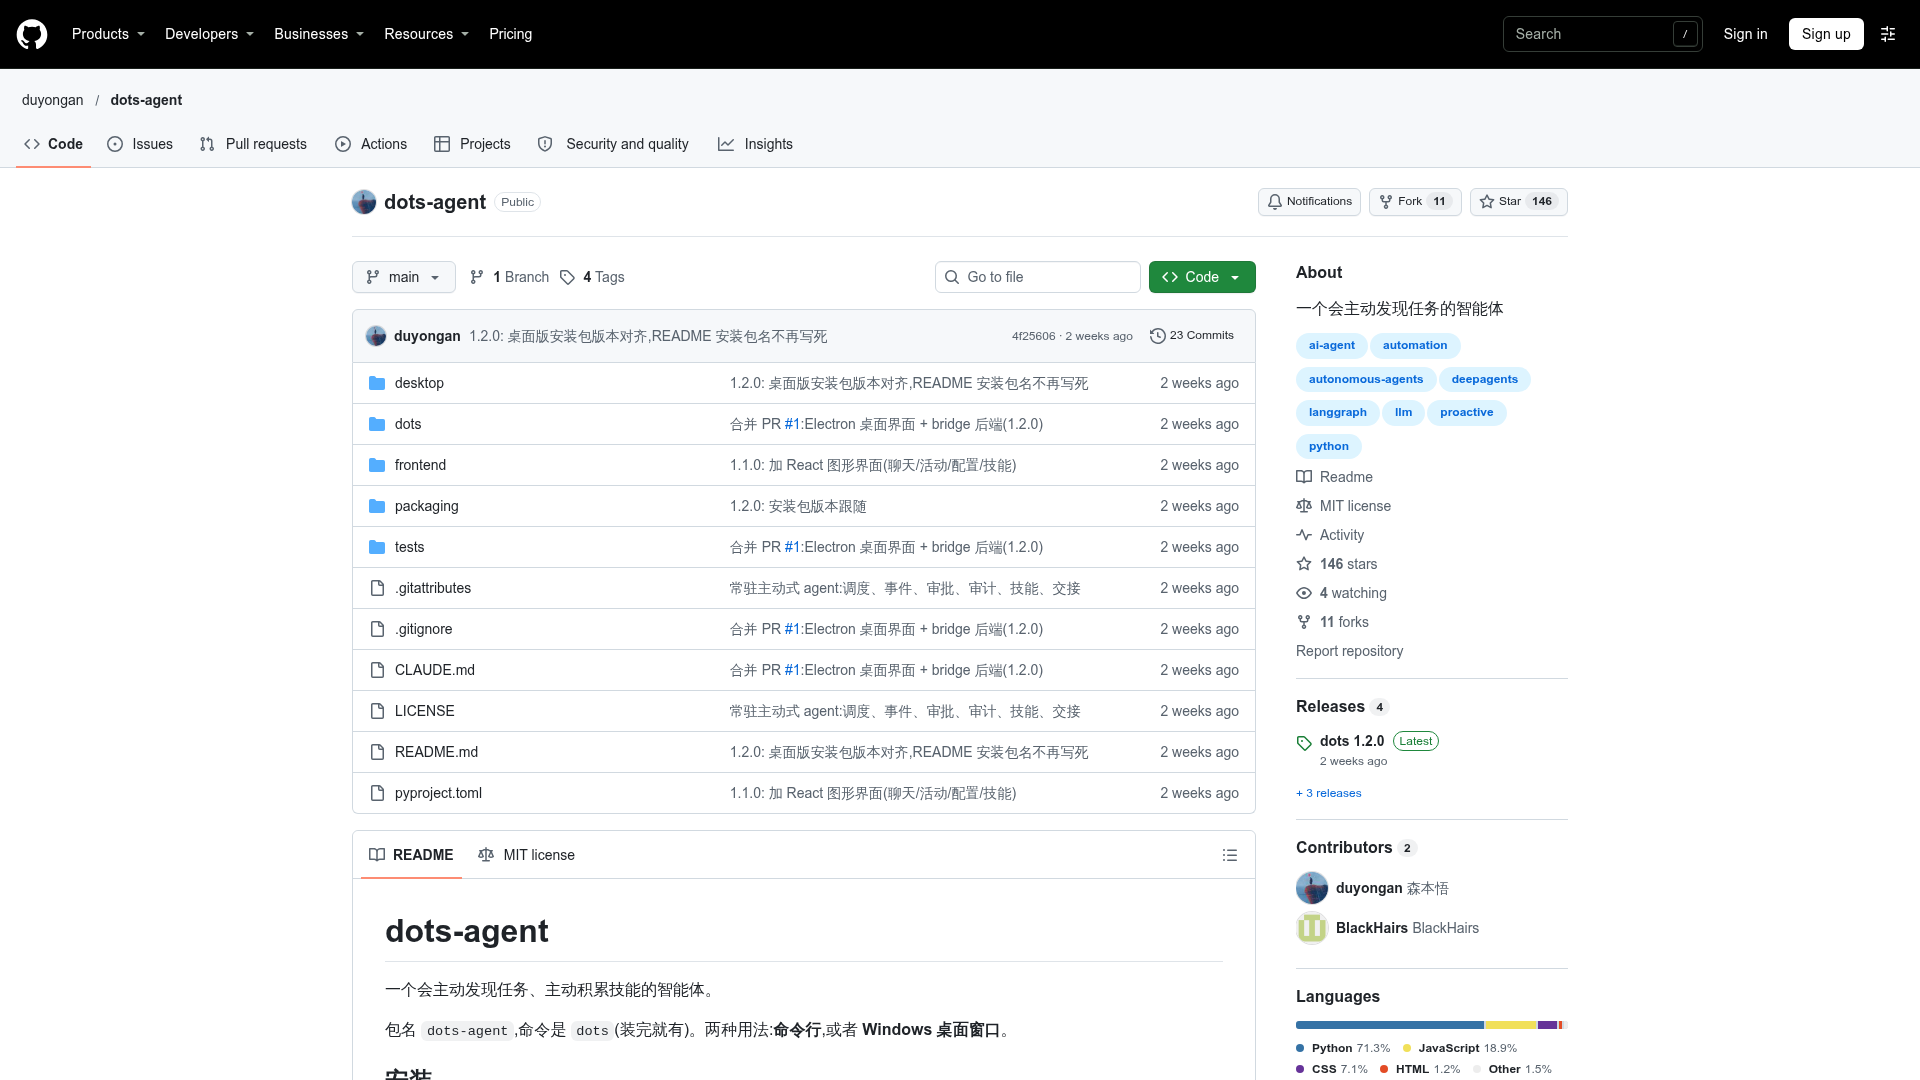Click the Python language color bar segment
Image resolution: width=1920 pixels, height=1080 pixels.
(x=1390, y=1025)
